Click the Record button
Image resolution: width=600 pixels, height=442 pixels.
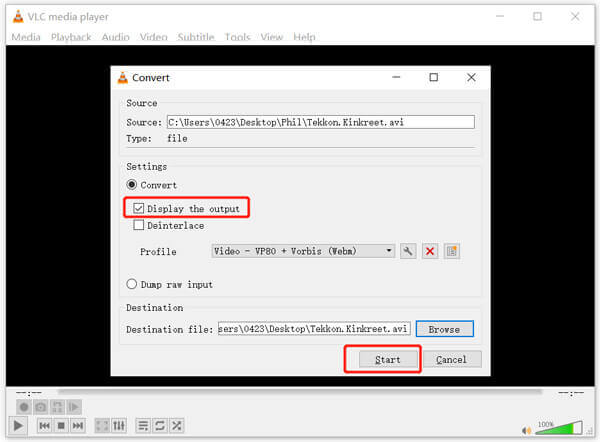(x=24, y=407)
